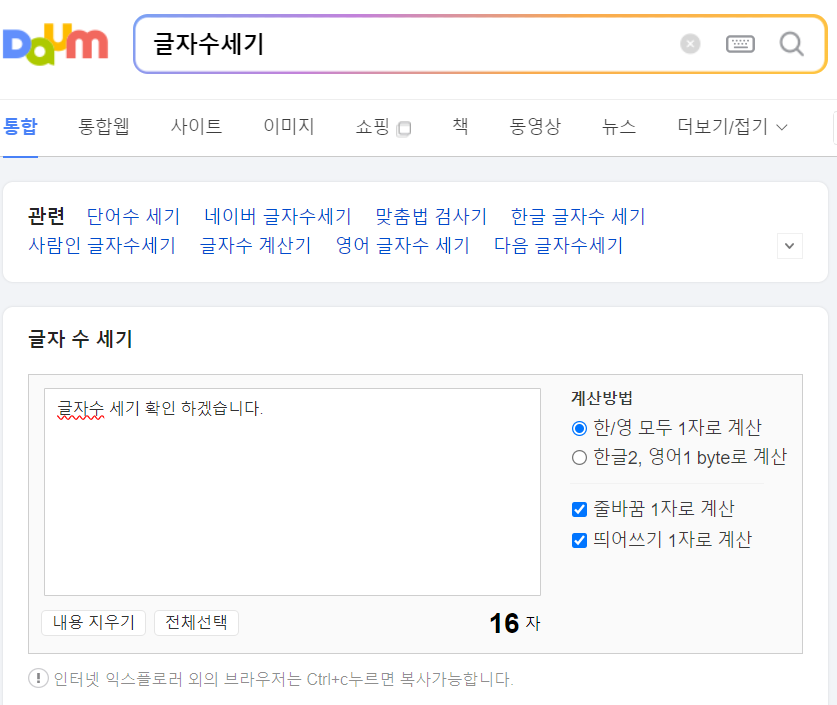837x705 pixels.
Task: Switch to the 이미지 tab
Action: pyautogui.click(x=288, y=127)
